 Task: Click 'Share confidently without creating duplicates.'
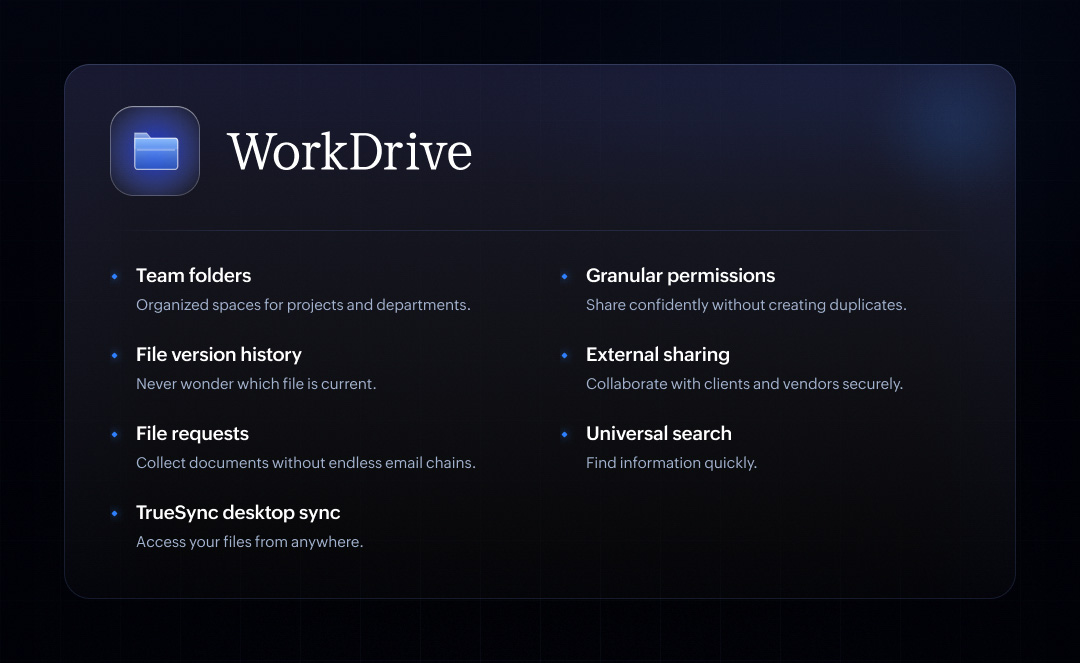click(746, 305)
